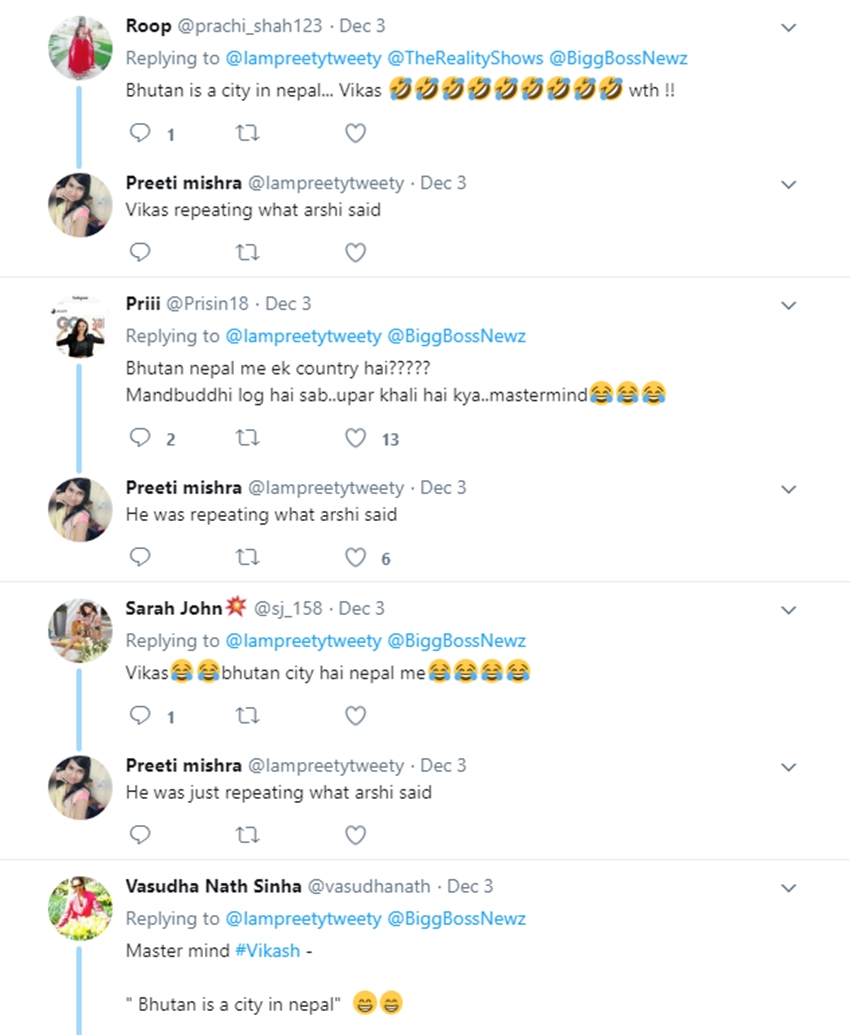The image size is (850, 1035).
Task: Click Priii's profile picture
Action: pyautogui.click(x=80, y=326)
